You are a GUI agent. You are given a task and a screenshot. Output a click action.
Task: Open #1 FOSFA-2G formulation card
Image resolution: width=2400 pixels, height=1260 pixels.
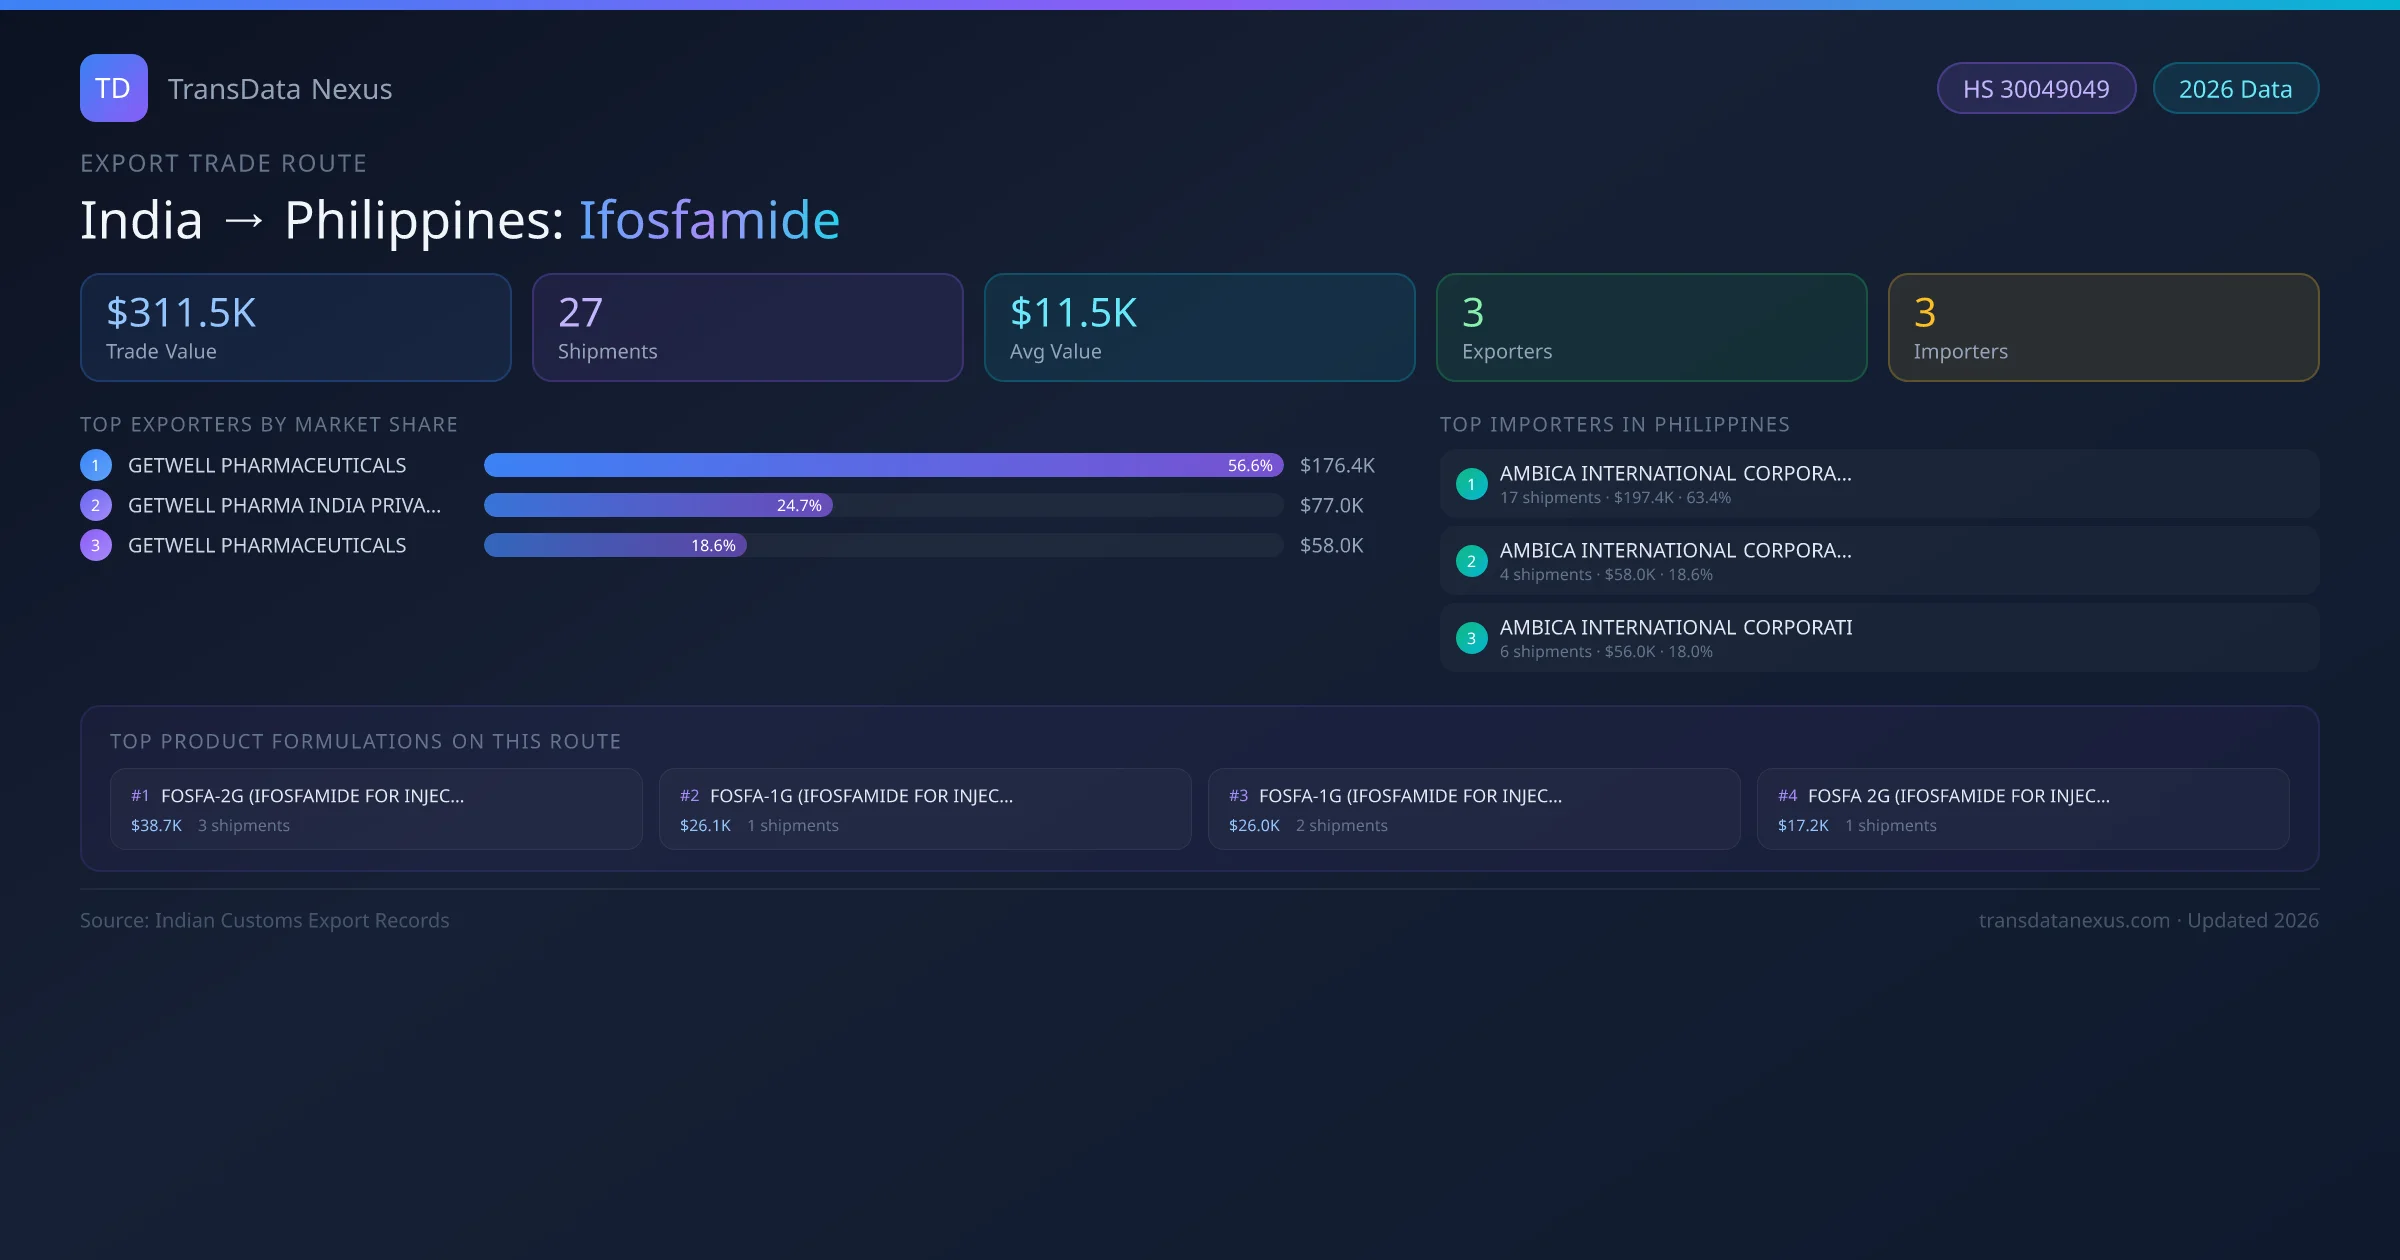tap(376, 809)
